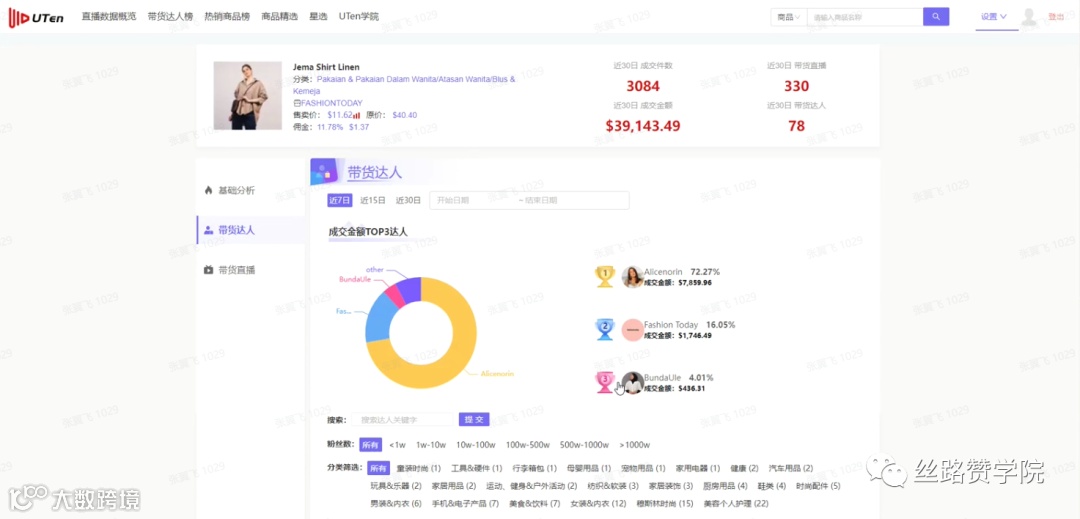Select the 100w-500w followers filter

[x=528, y=445]
